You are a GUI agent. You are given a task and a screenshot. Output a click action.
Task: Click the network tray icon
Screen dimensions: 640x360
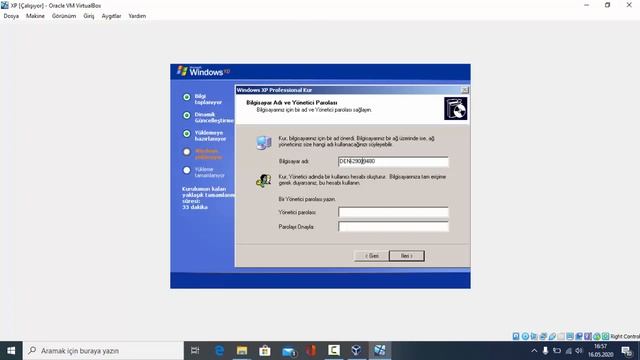coord(568,351)
